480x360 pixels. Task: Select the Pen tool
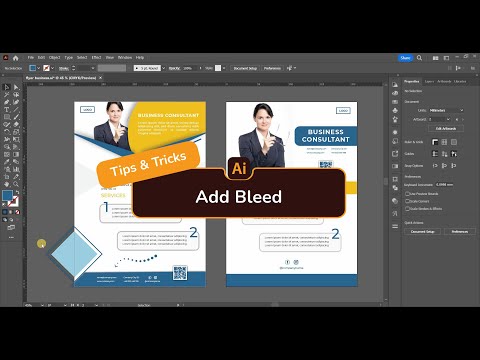6,102
